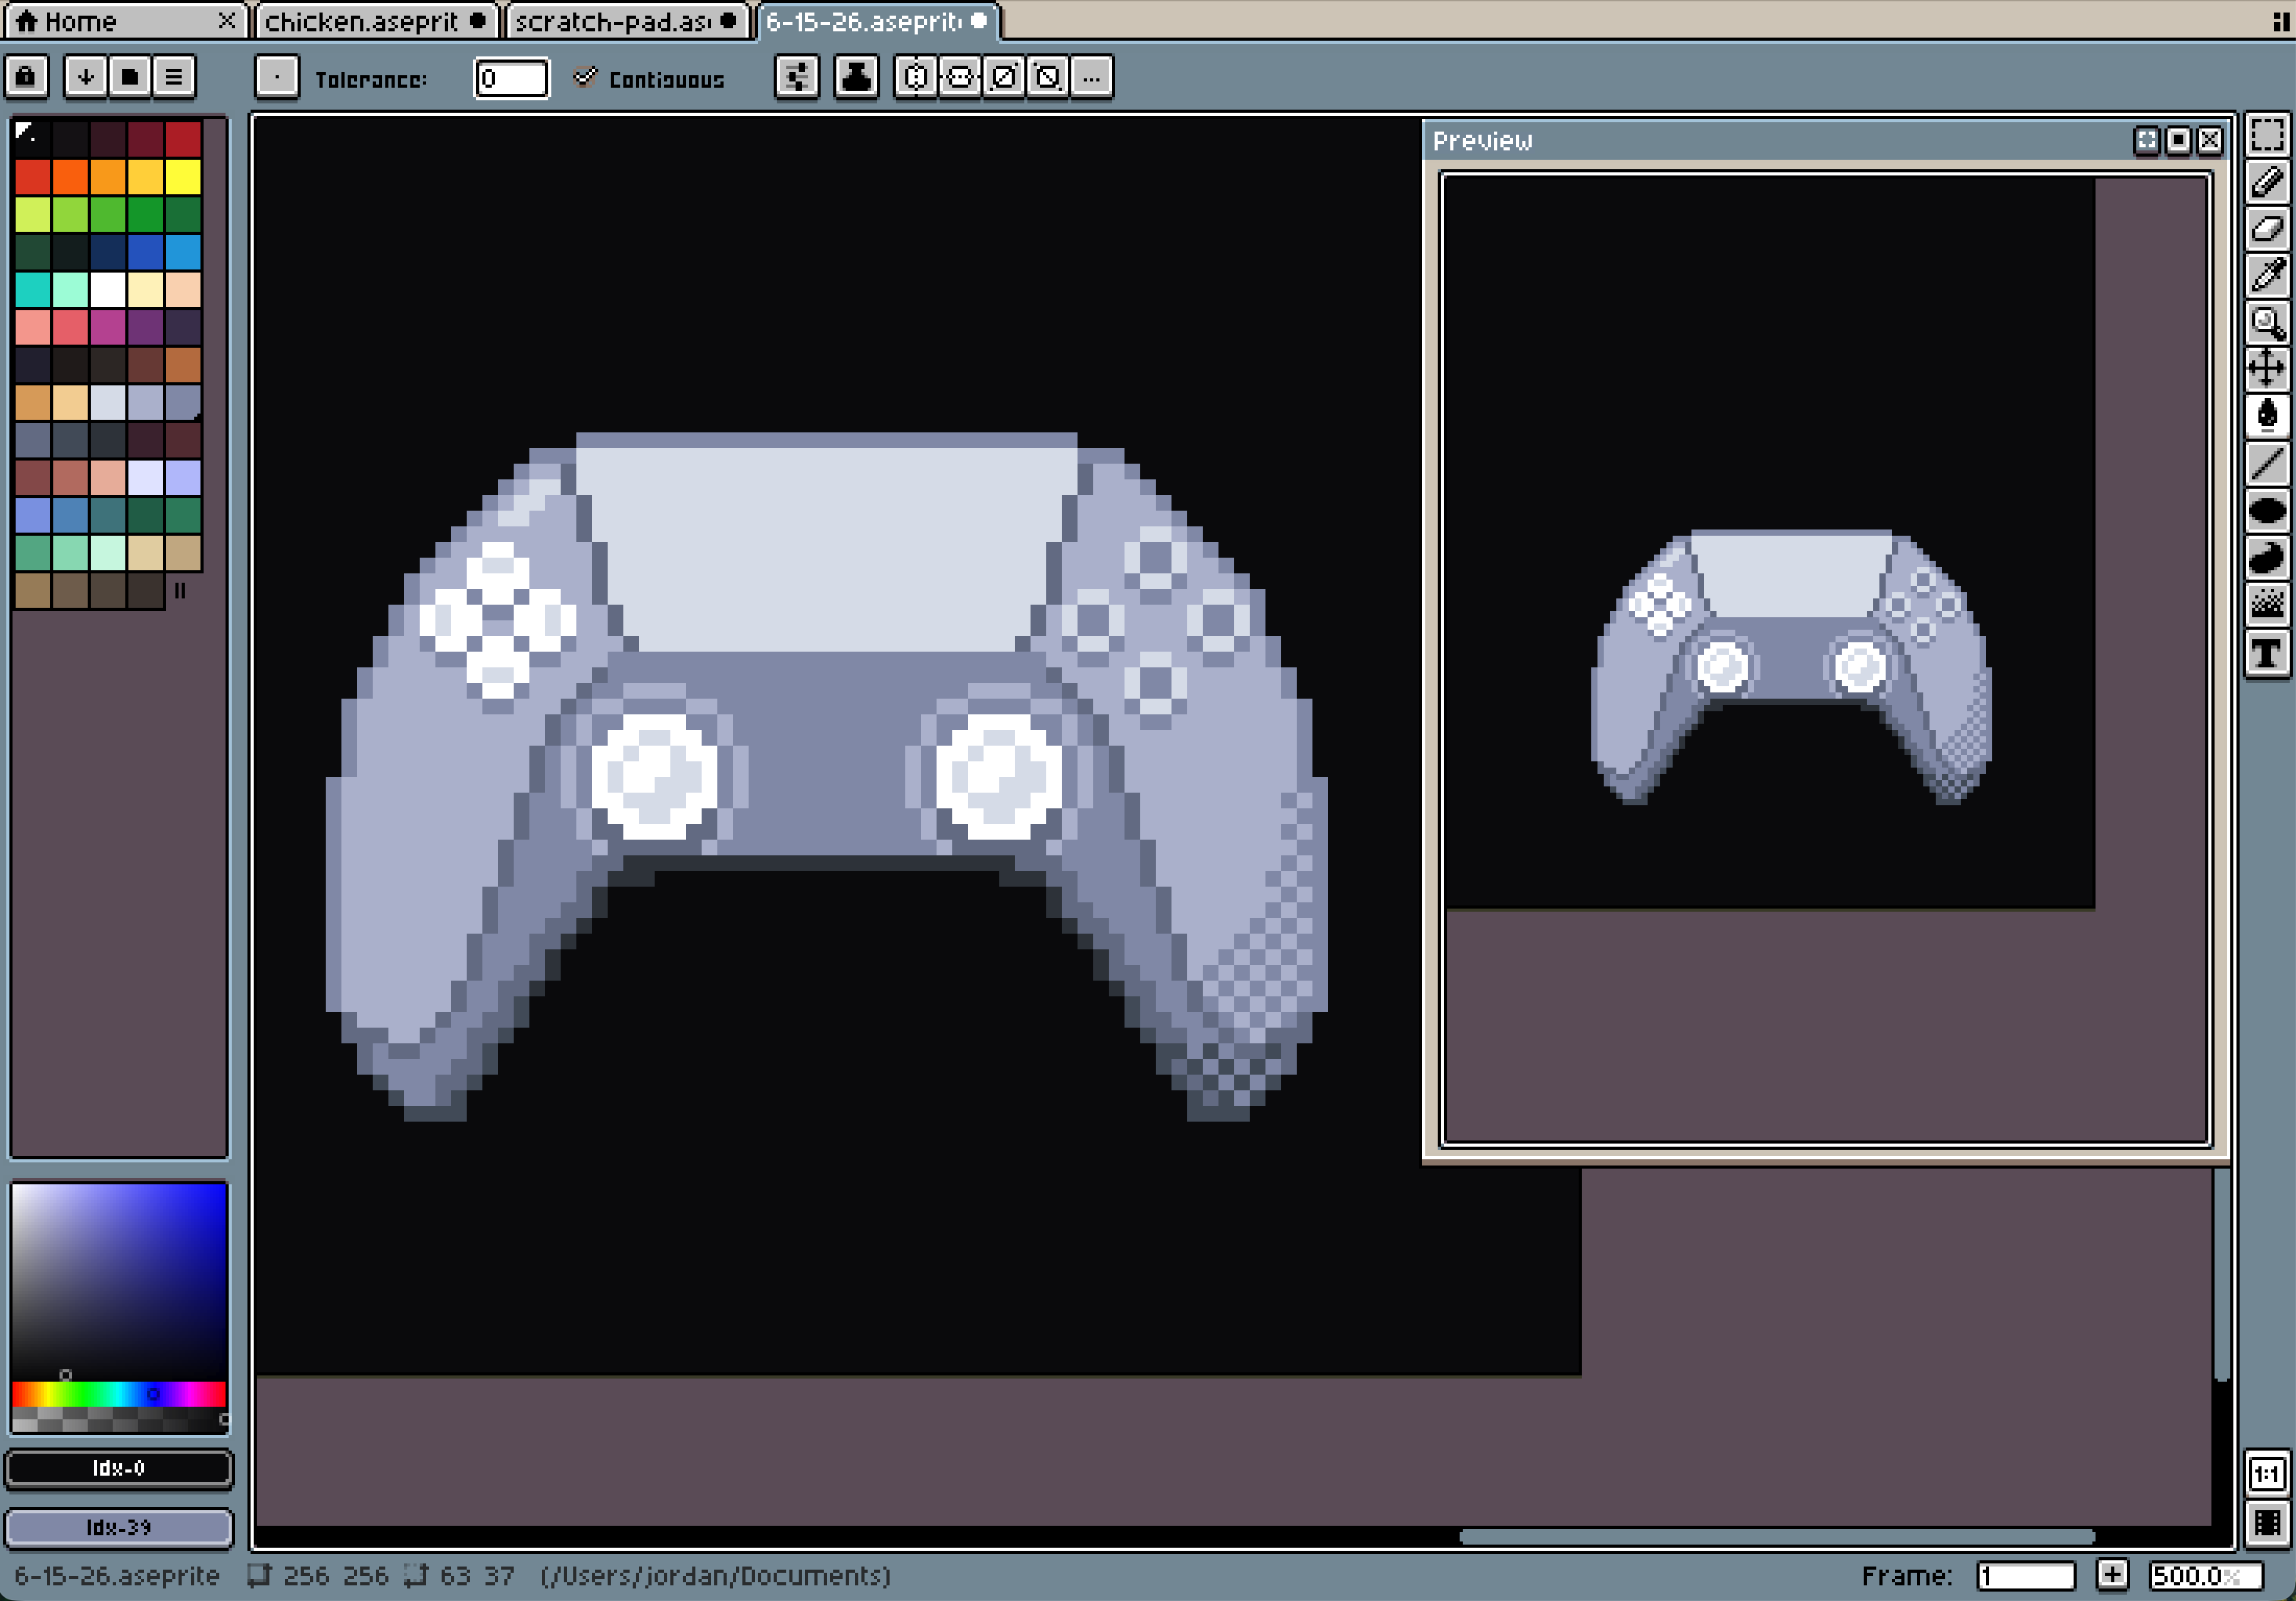Image resolution: width=2296 pixels, height=1601 pixels.
Task: Click the Frame number input field
Action: [x=2025, y=1575]
